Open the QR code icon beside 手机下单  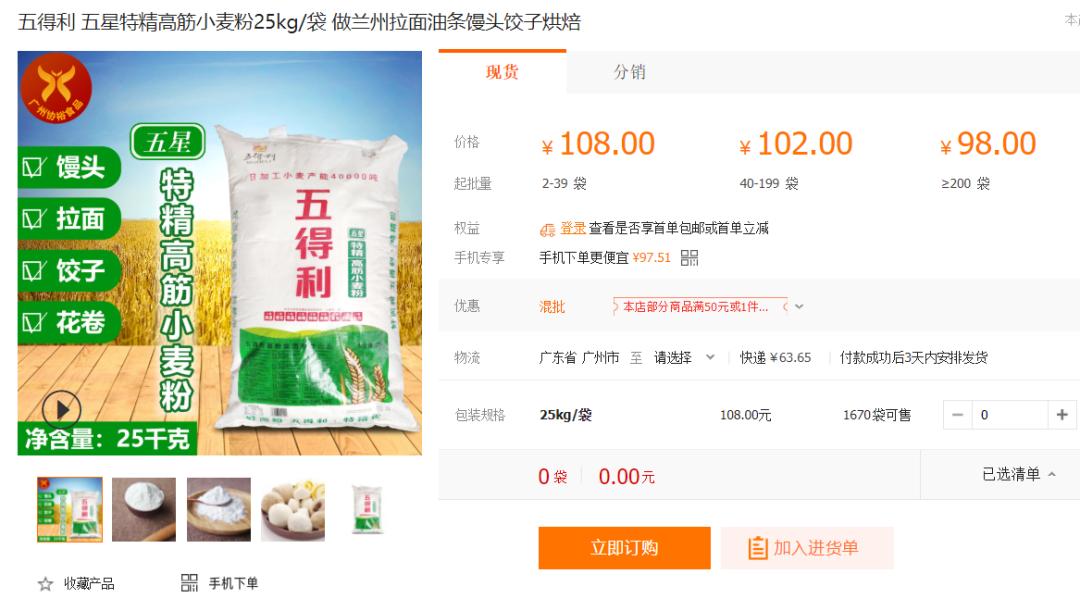[x=189, y=583]
